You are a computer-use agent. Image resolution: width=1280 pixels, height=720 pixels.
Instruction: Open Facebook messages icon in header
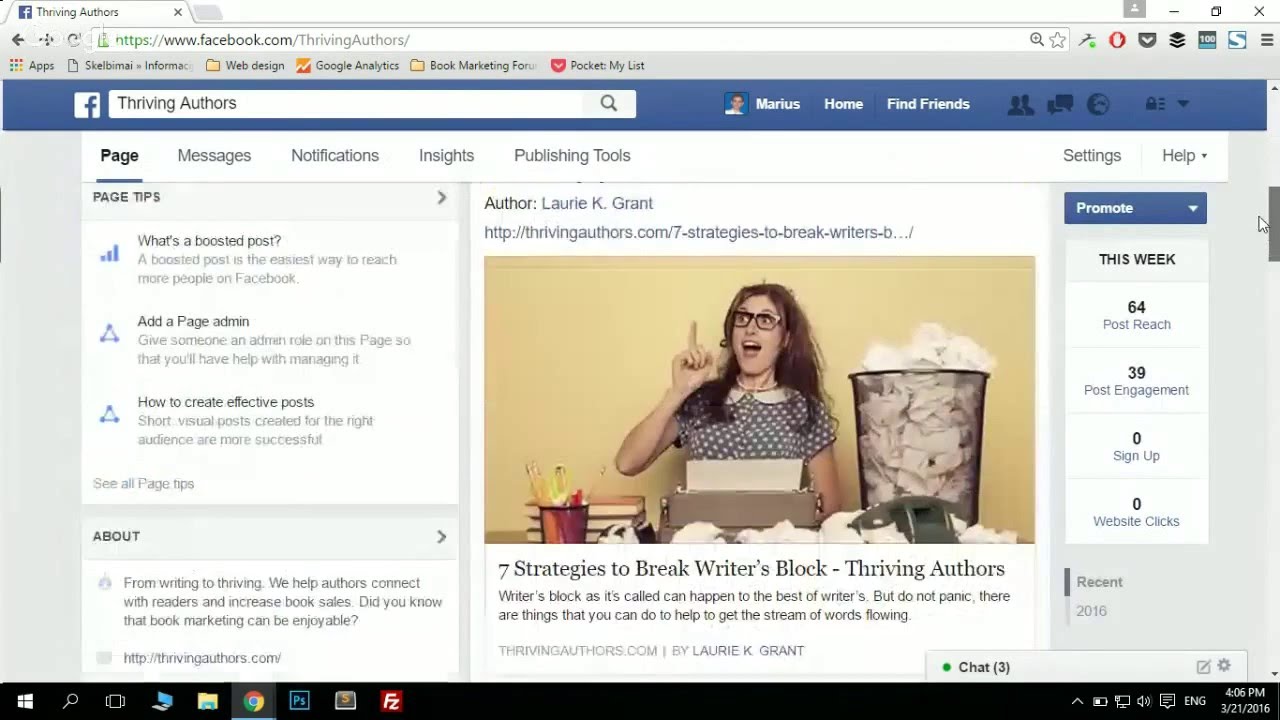[1060, 104]
